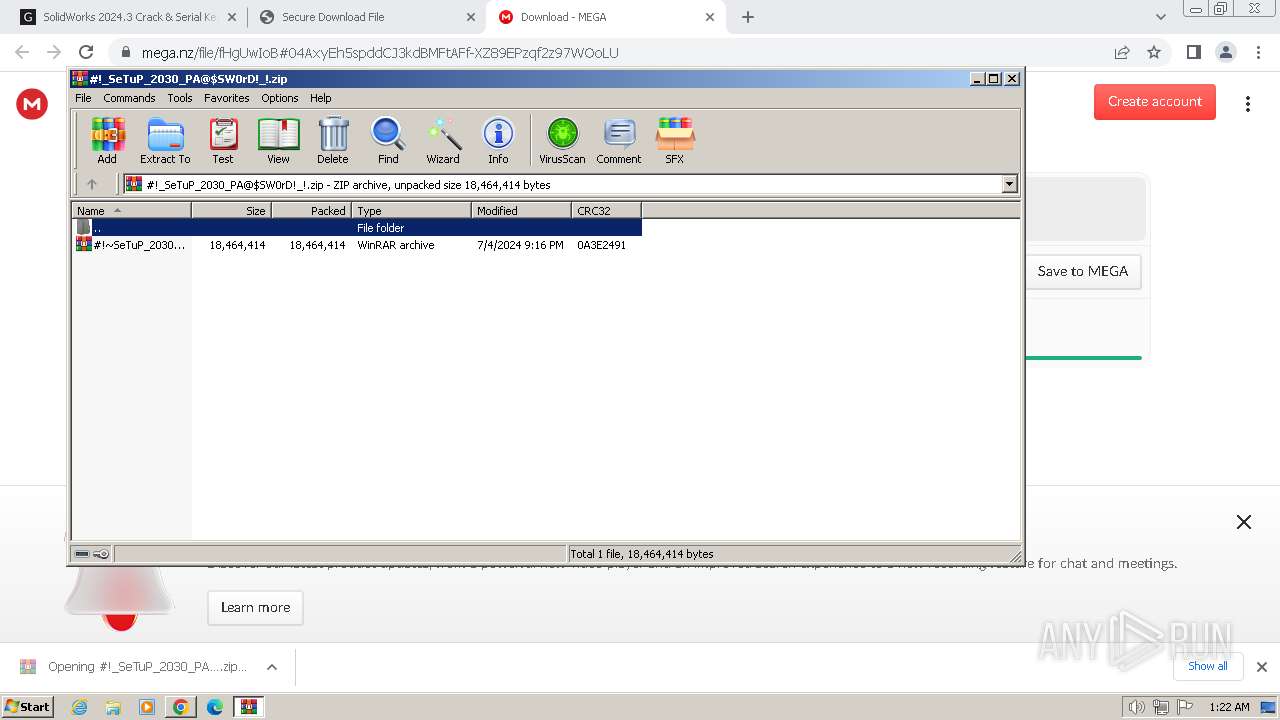This screenshot has height=720, width=1280.
Task: Dismiss the MEGA notification banner
Action: point(1244,522)
